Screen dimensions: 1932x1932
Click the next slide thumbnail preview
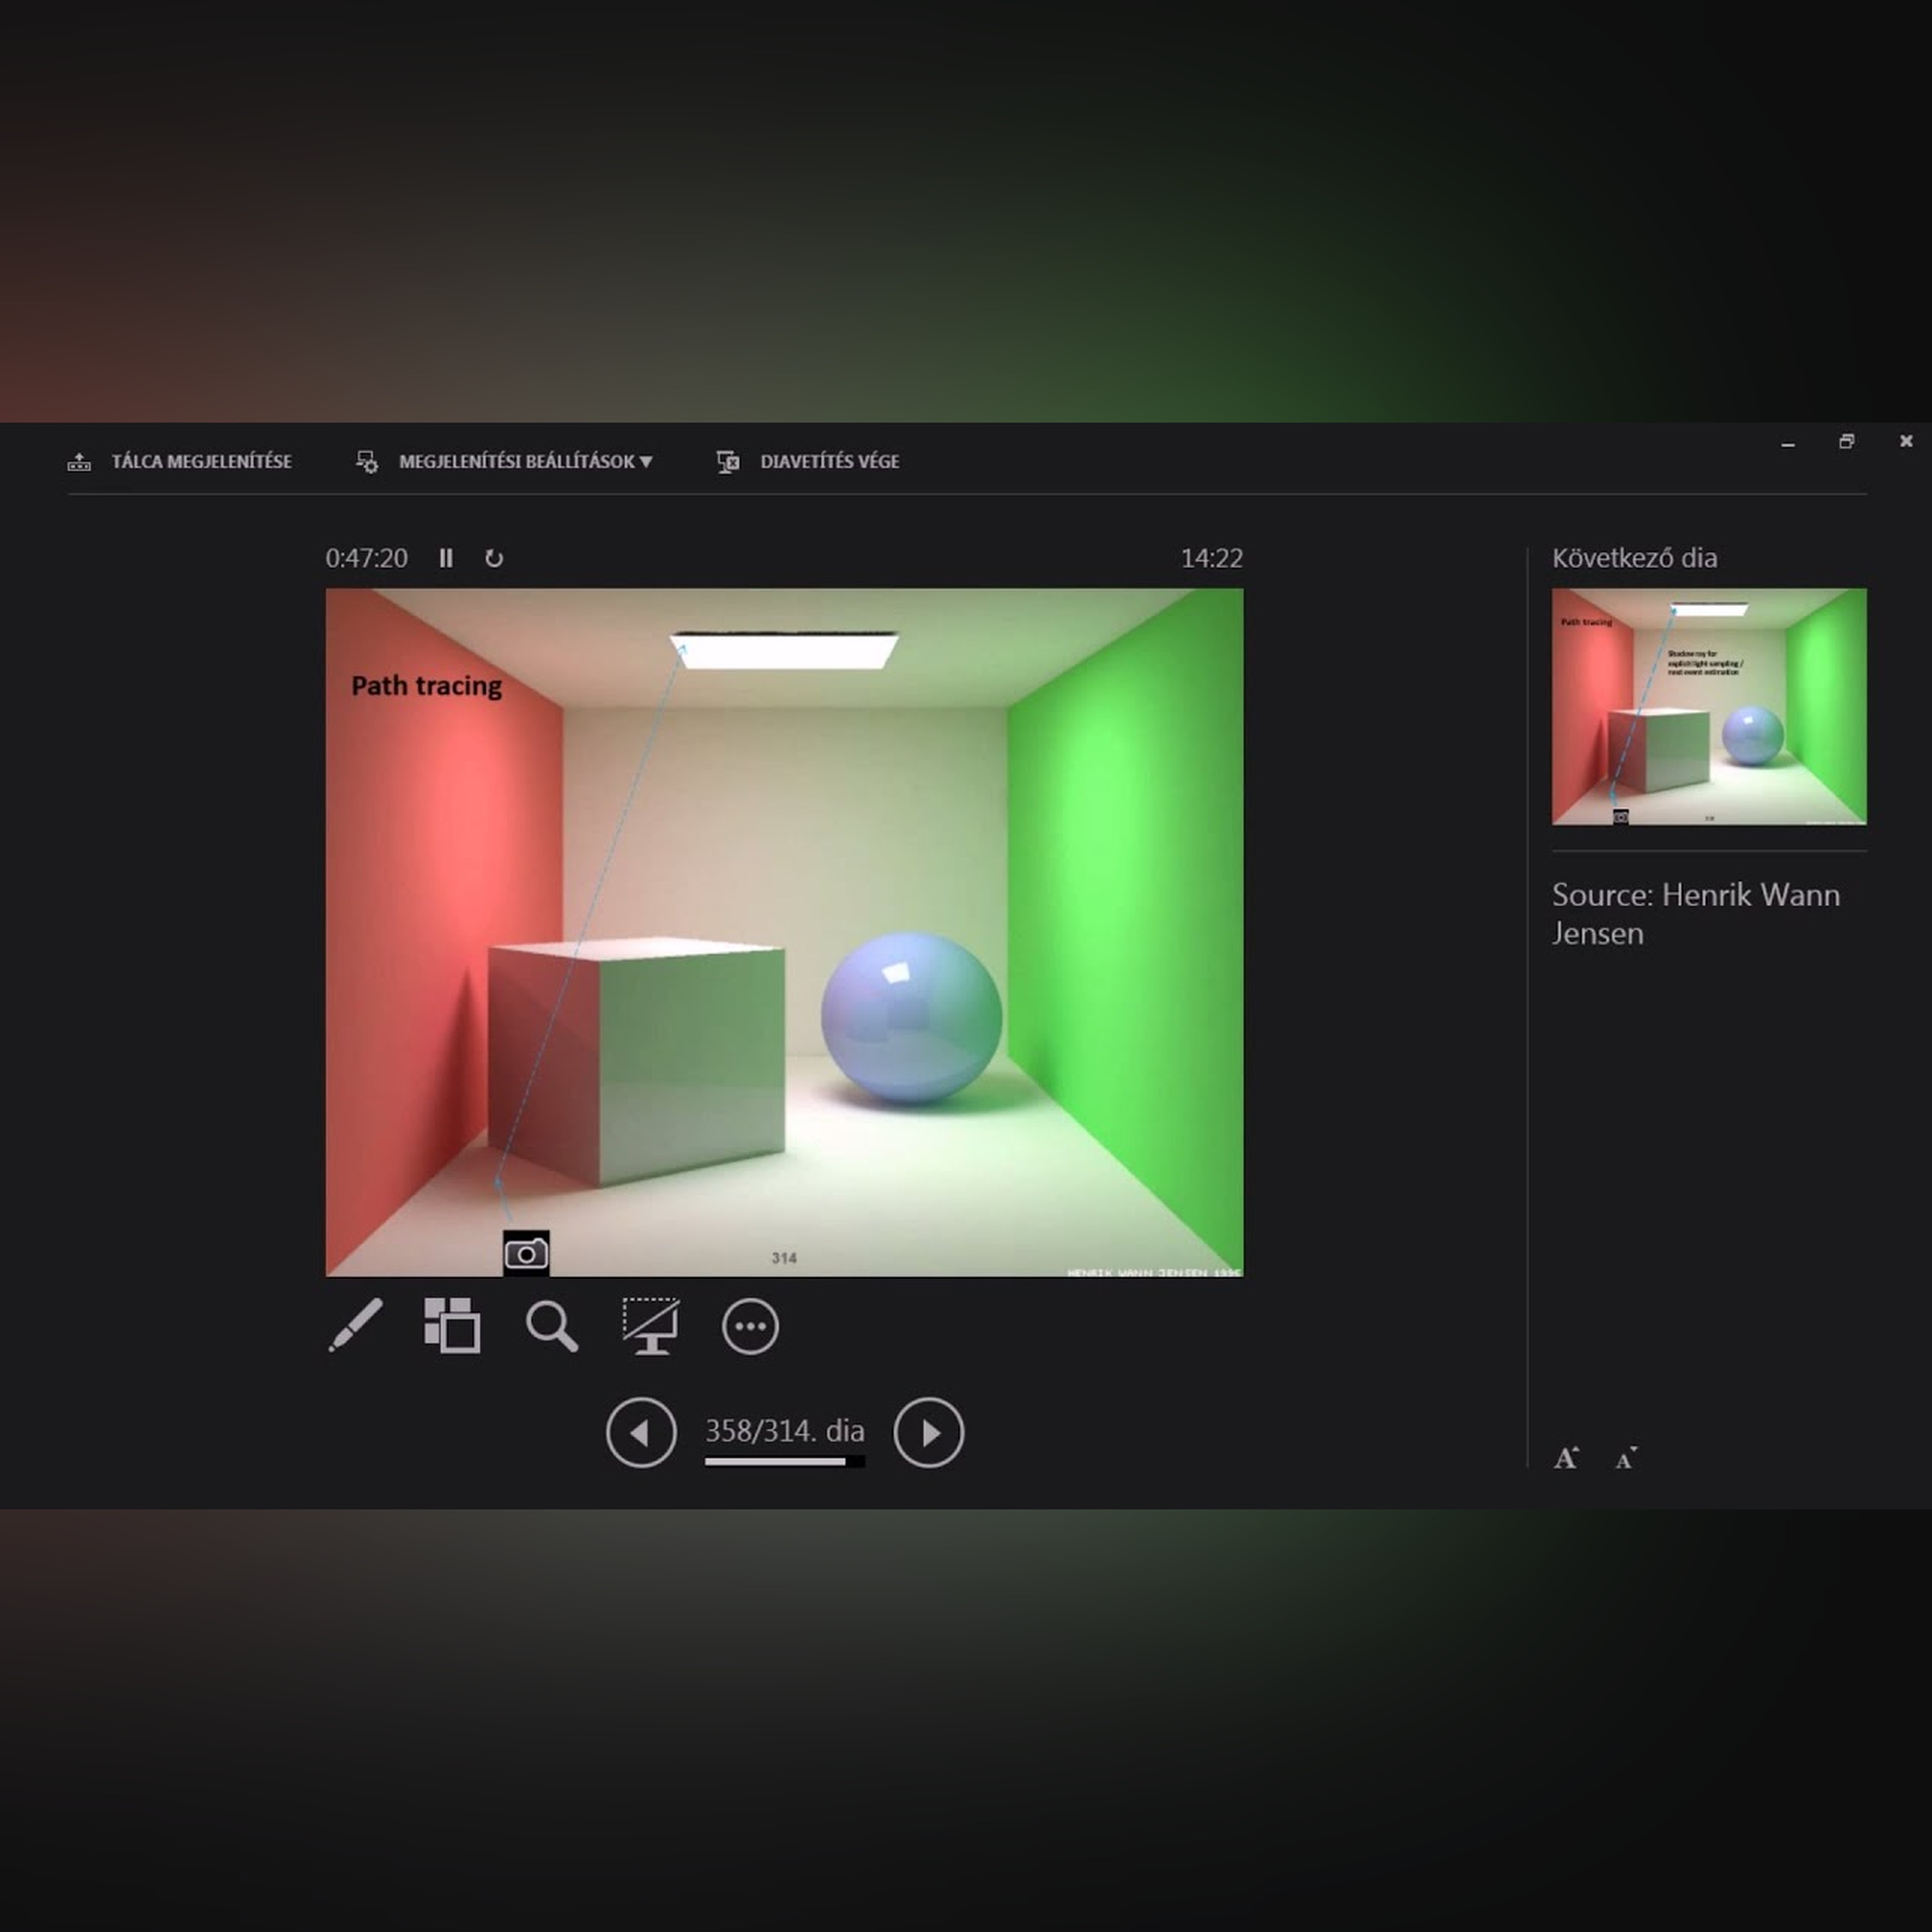point(1708,706)
